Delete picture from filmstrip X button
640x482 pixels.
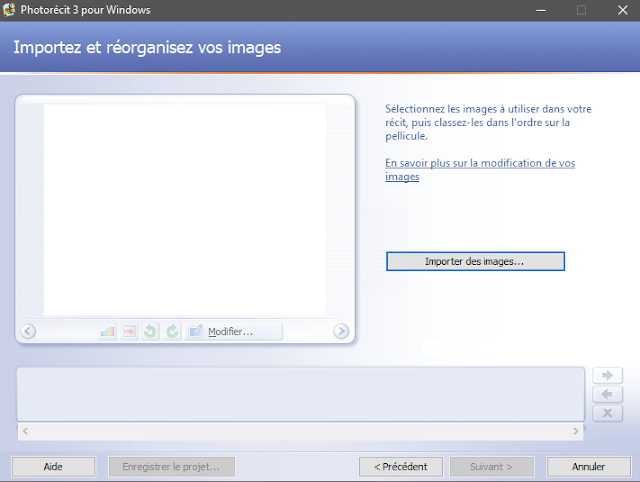(x=607, y=413)
